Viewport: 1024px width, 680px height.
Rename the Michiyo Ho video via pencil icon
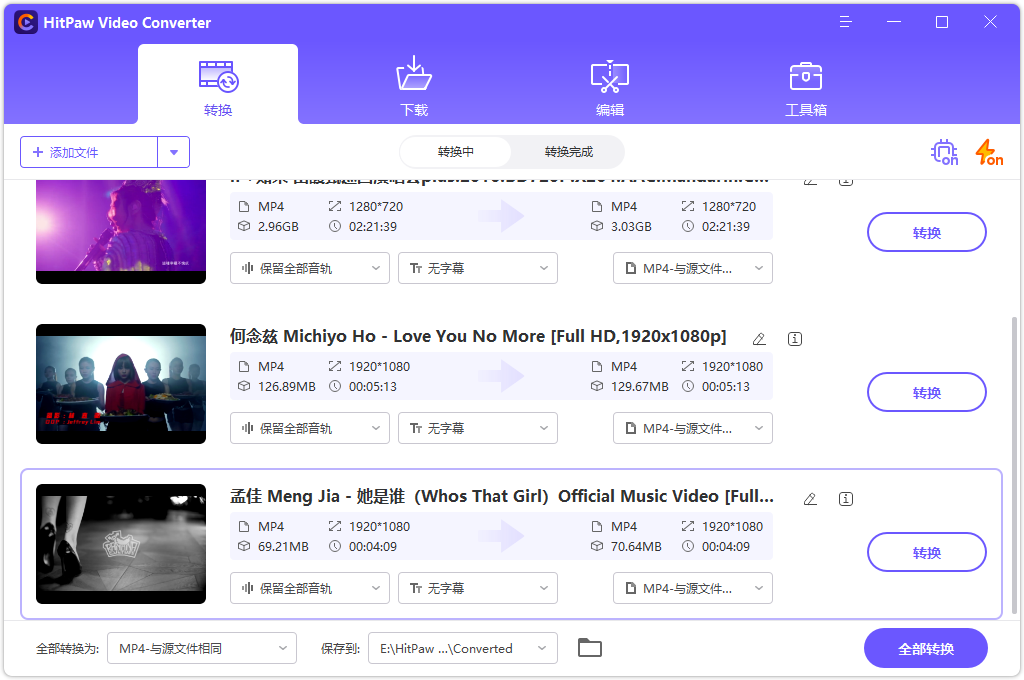pyautogui.click(x=759, y=338)
